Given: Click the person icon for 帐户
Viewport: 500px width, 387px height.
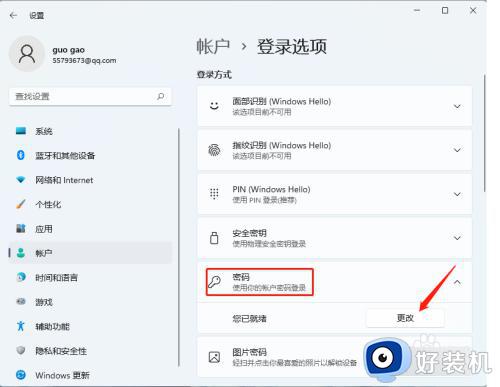Looking at the screenshot, I should [21, 253].
